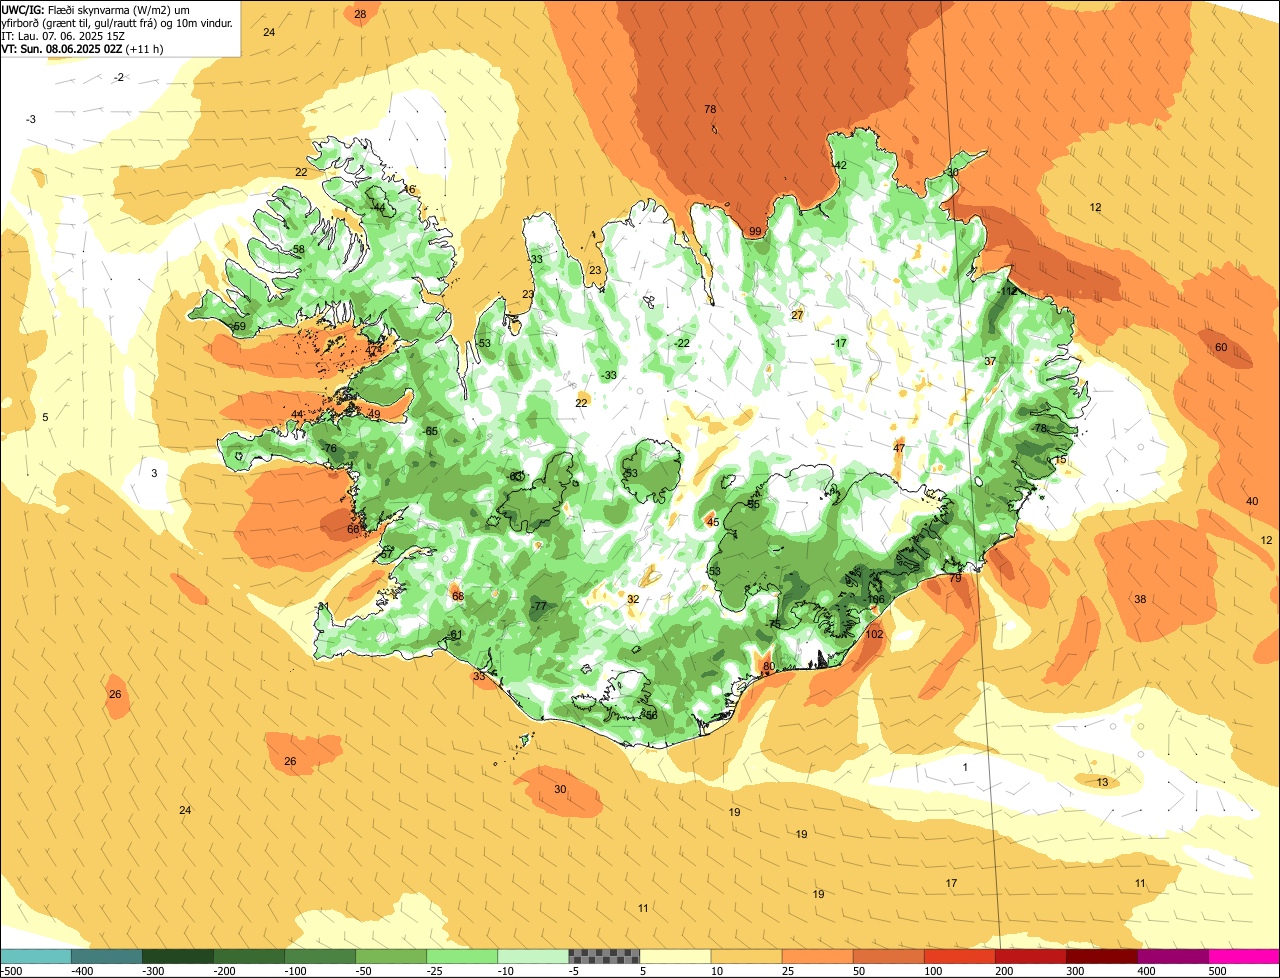This screenshot has width=1280, height=978.
Task: Select the value 28 in the orange patch at top
Action: pyautogui.click(x=360, y=14)
